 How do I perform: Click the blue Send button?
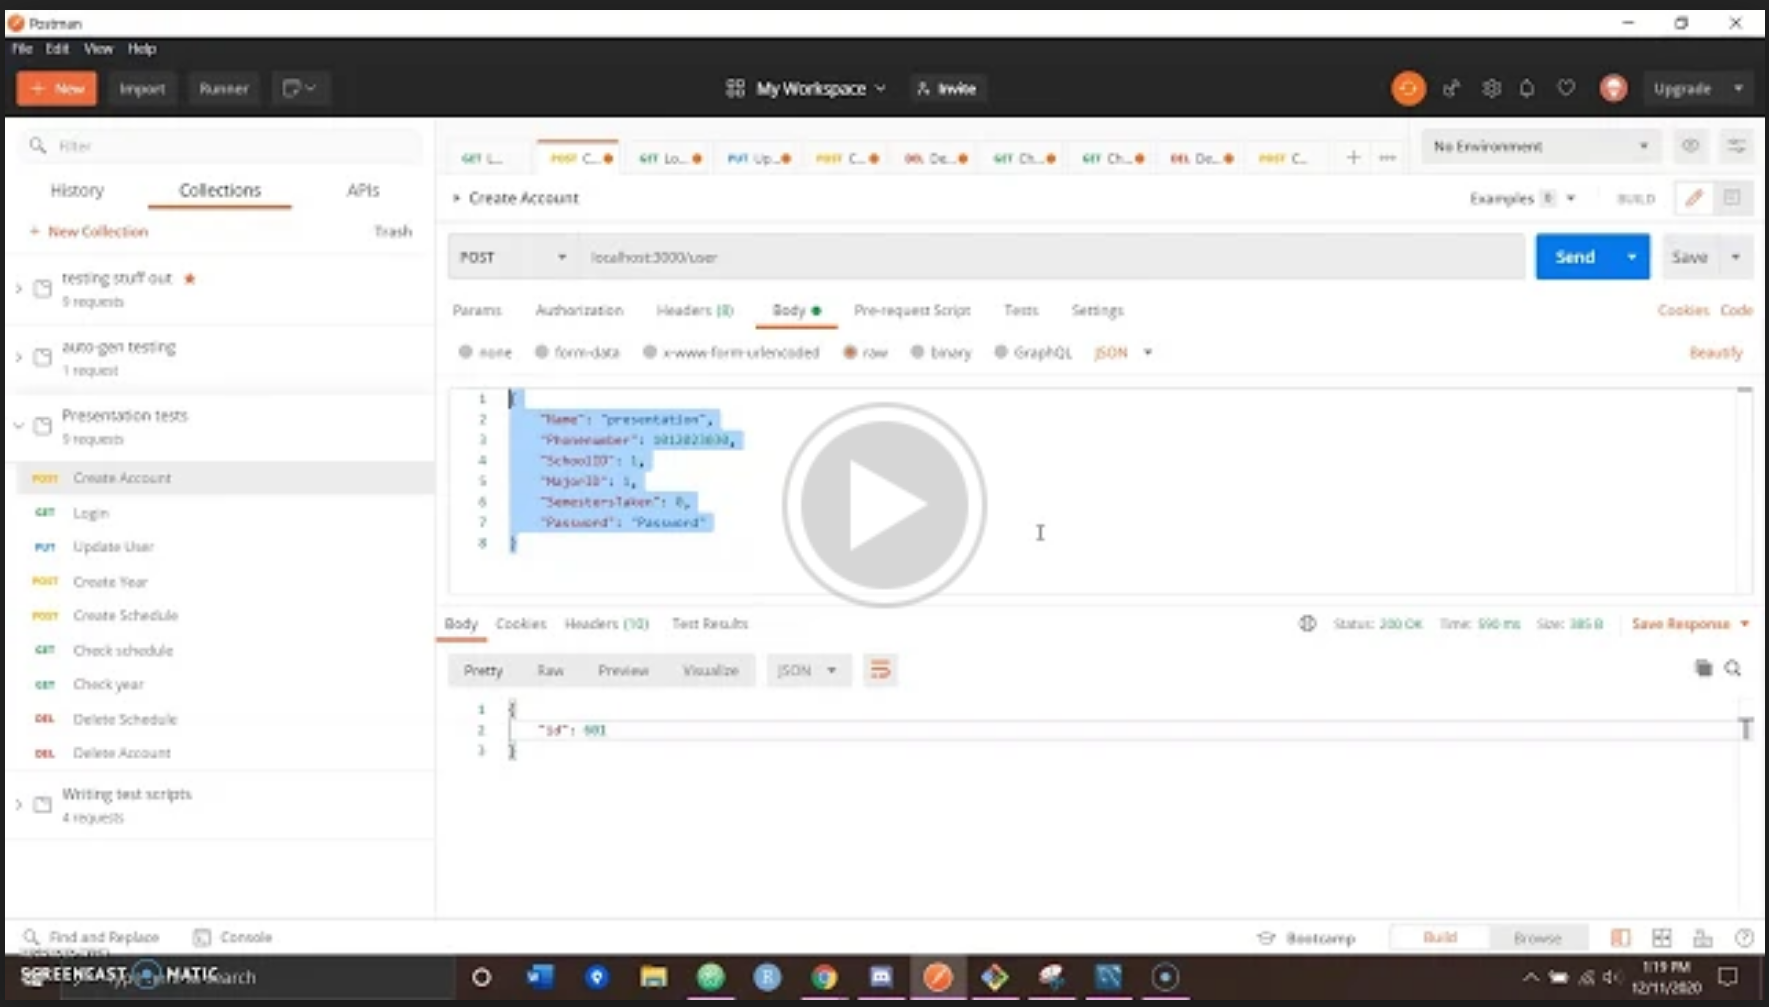click(x=1575, y=257)
